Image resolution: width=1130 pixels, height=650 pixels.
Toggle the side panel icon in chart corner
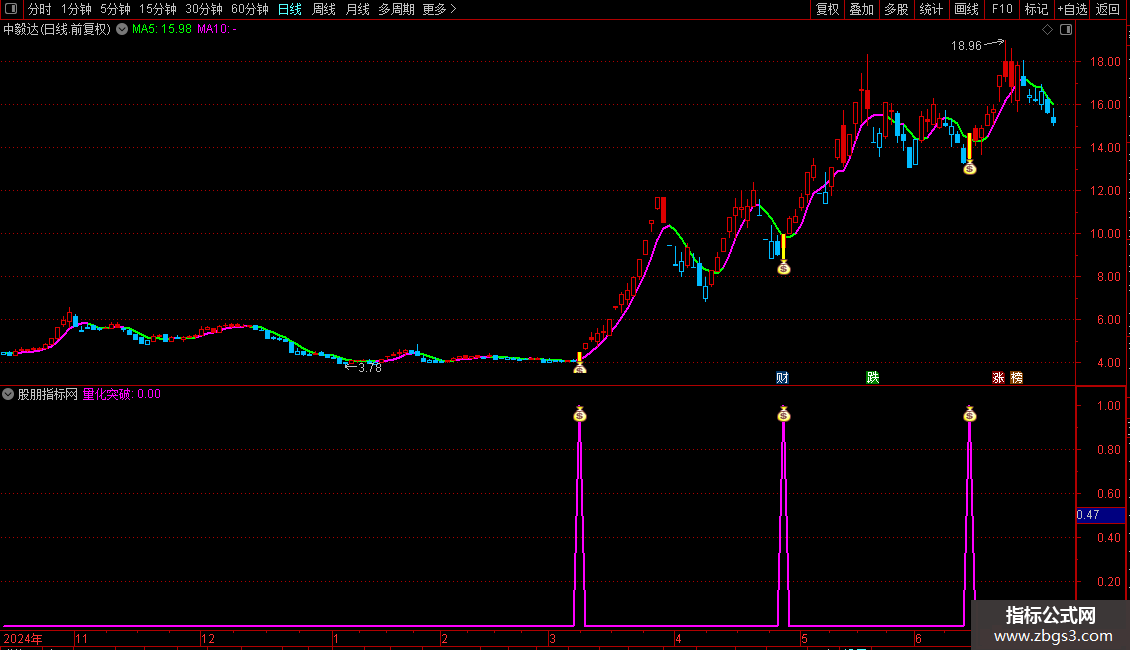coord(1066,30)
